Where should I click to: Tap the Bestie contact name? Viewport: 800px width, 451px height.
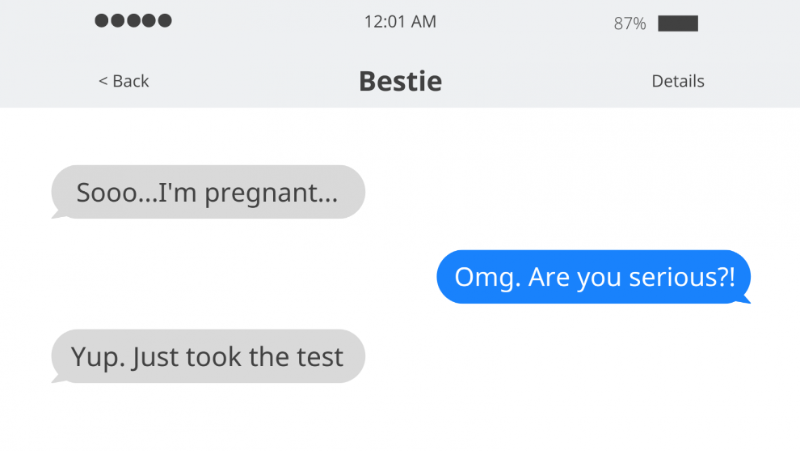point(400,81)
